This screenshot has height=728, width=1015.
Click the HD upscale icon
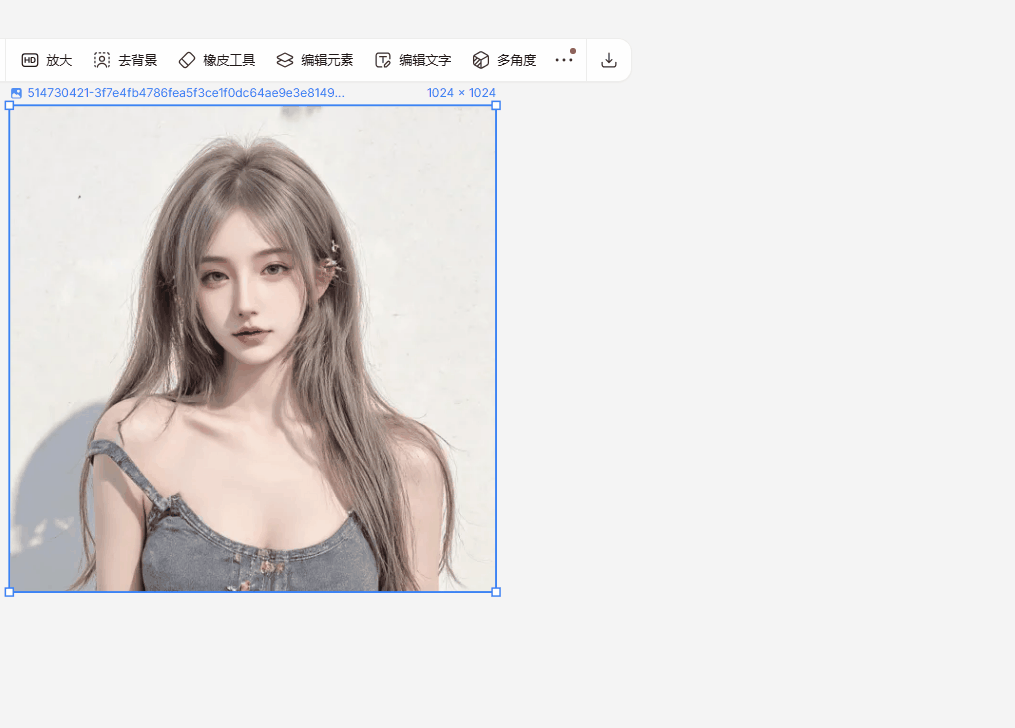click(x=30, y=60)
